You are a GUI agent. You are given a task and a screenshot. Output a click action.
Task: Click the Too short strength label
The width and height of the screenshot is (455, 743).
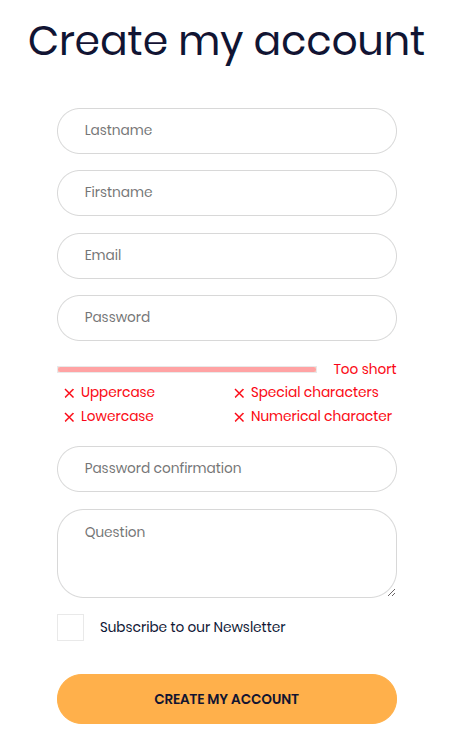point(364,369)
